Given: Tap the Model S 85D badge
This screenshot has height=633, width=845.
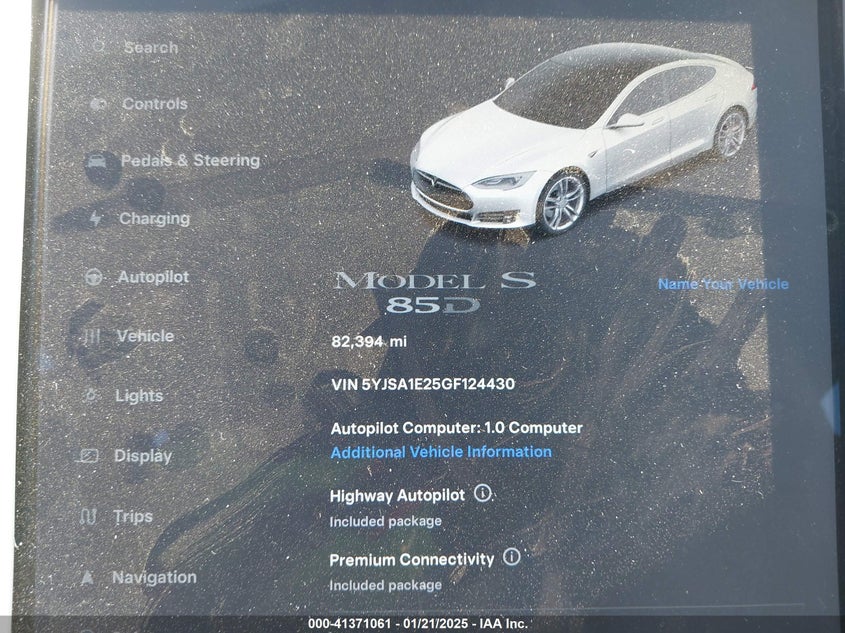Looking at the screenshot, I should (x=434, y=292).
